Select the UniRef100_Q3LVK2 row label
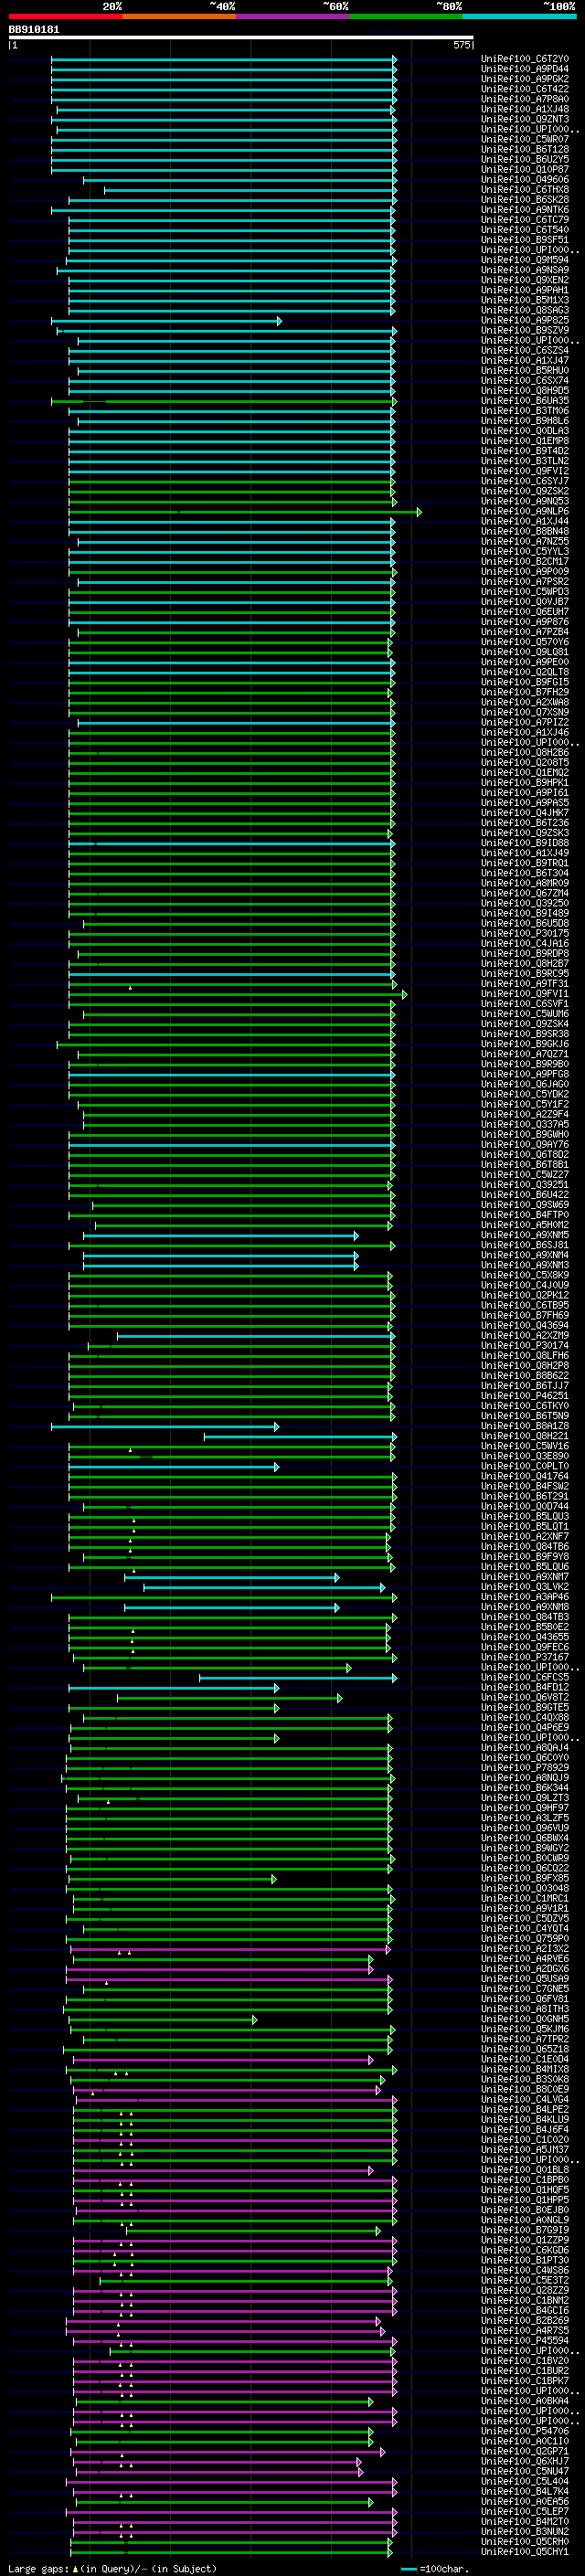Image resolution: width=585 pixels, height=2576 pixels. tap(524, 1587)
